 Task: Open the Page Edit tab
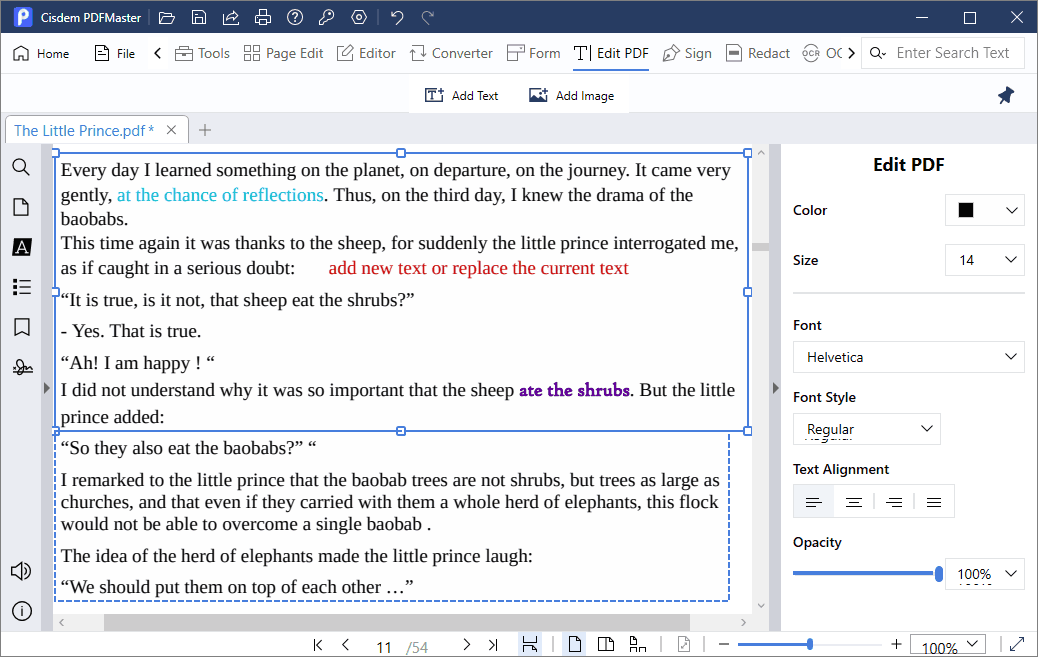tap(283, 53)
